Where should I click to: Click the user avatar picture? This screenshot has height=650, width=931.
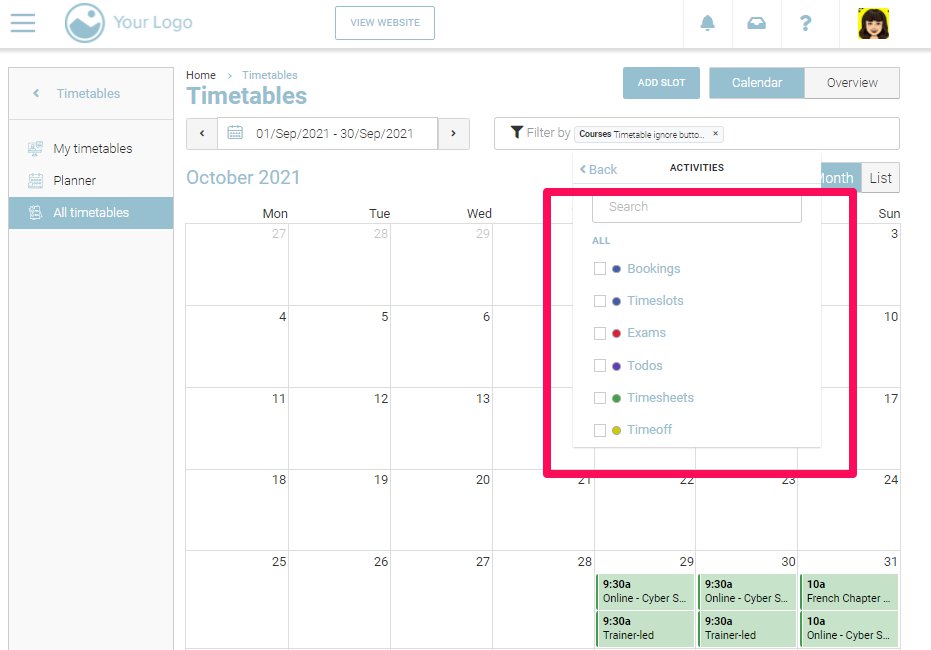tap(874, 23)
